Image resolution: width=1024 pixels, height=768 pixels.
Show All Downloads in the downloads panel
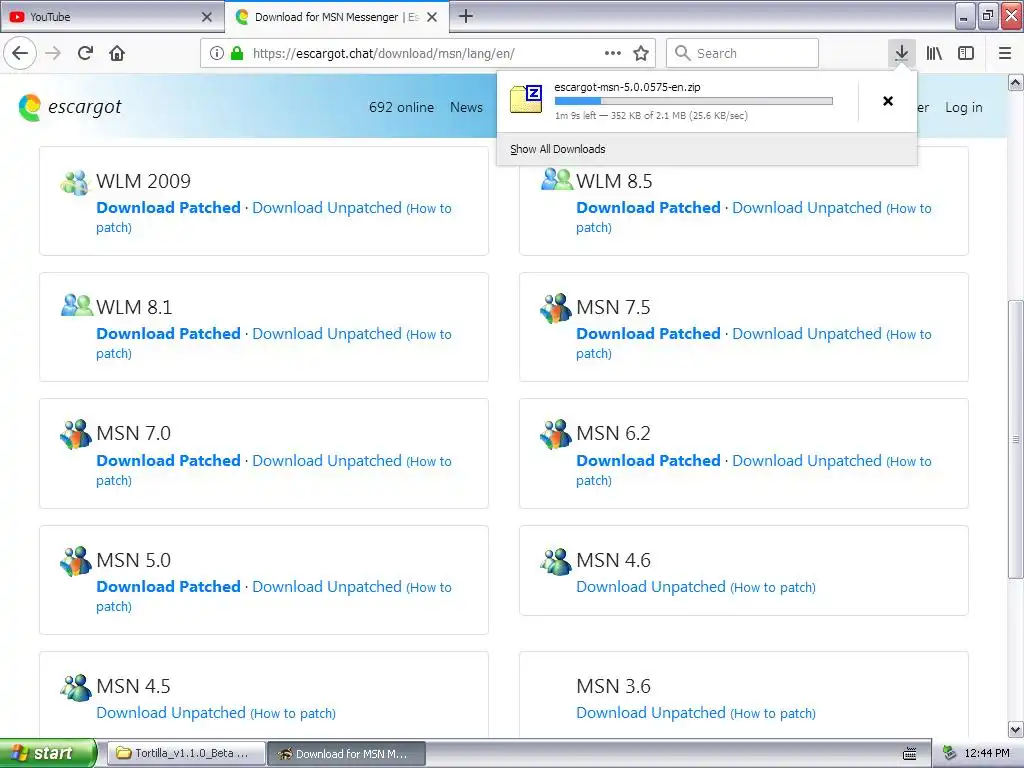[x=558, y=149]
